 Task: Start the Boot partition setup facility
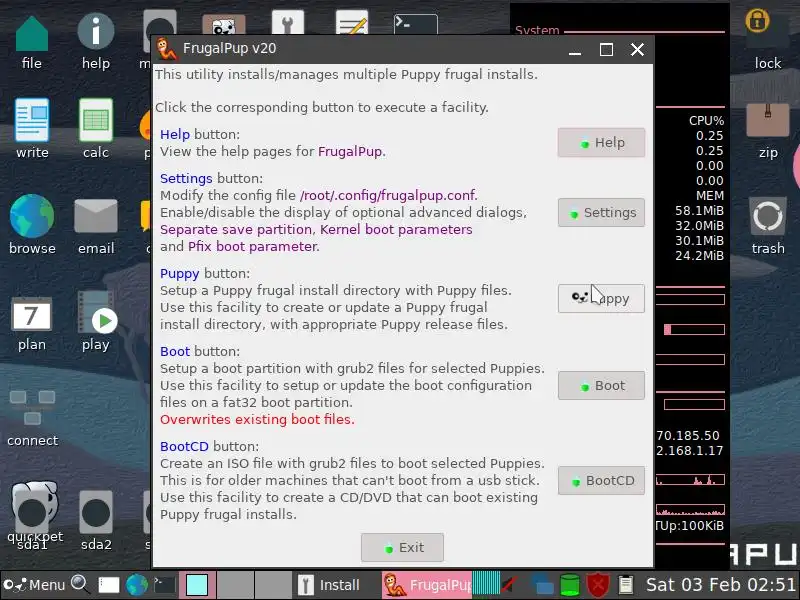pyautogui.click(x=601, y=385)
